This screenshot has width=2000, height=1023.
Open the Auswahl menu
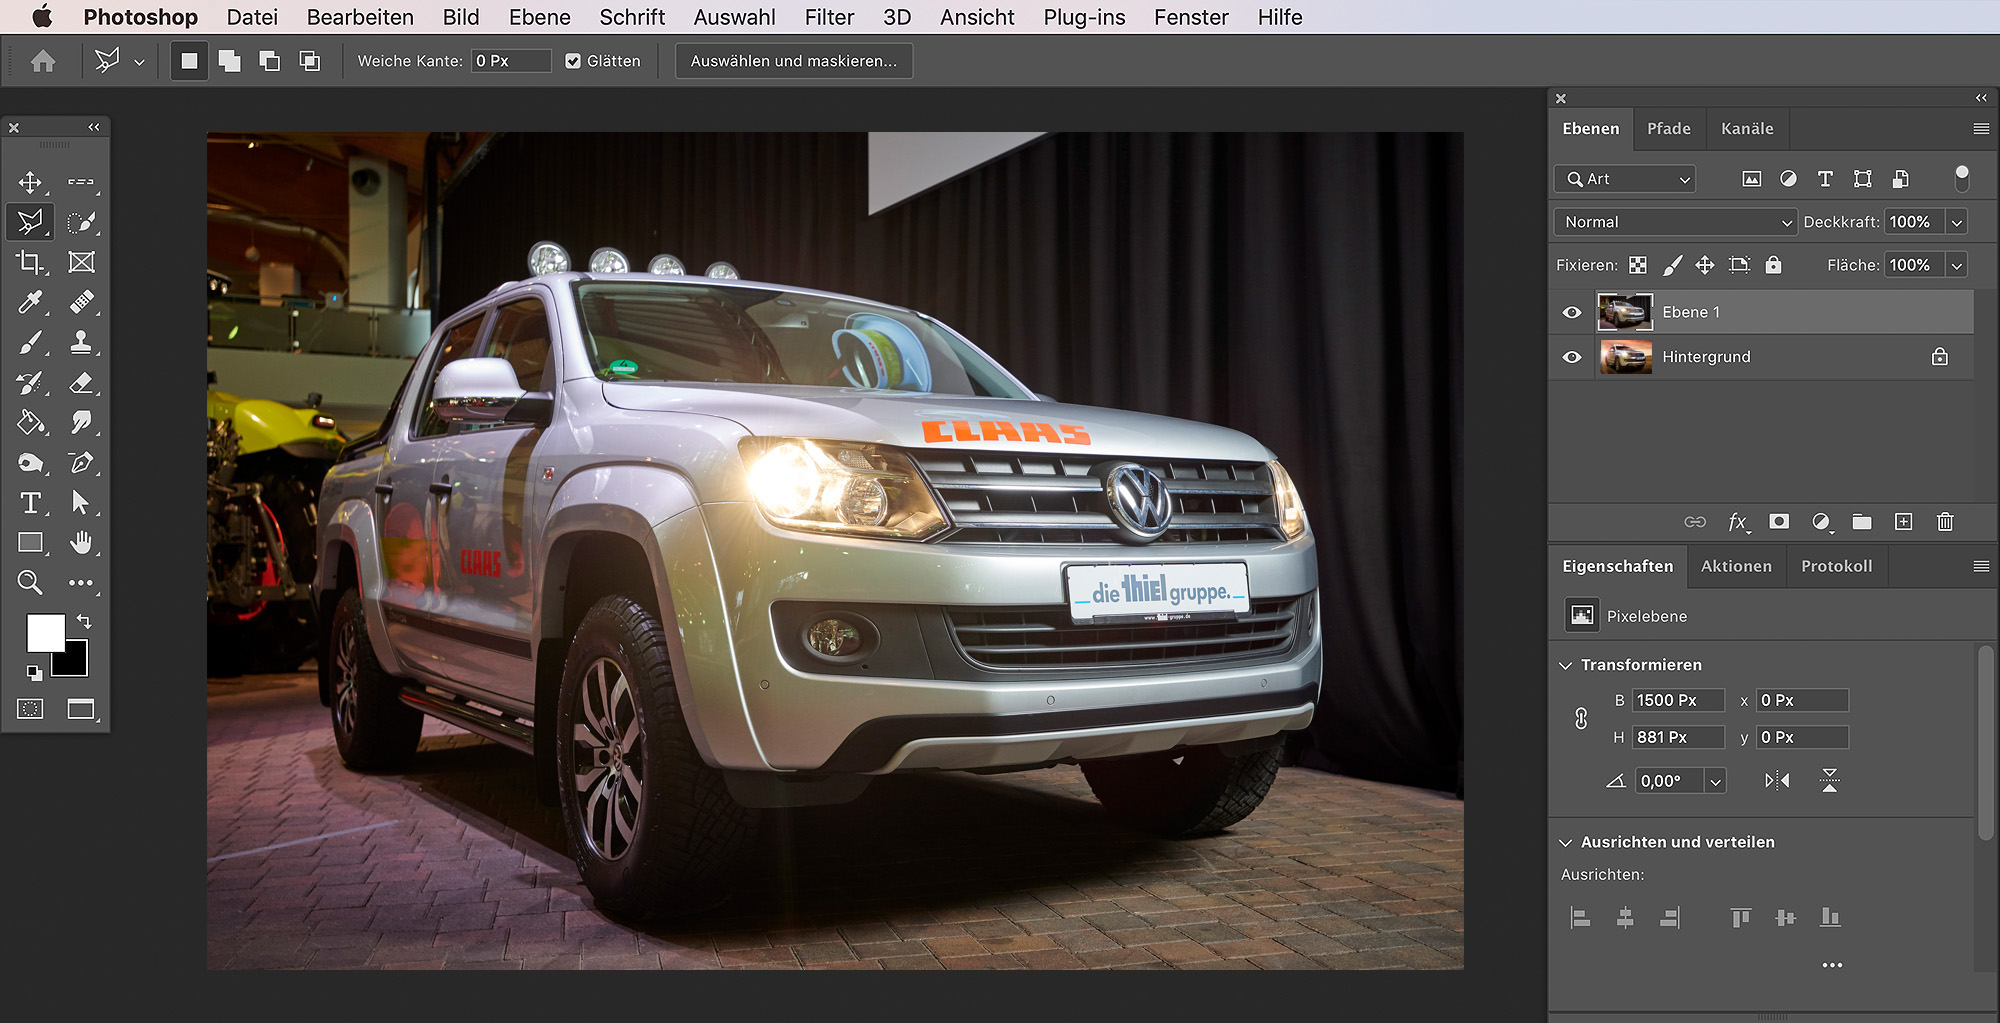734,17
